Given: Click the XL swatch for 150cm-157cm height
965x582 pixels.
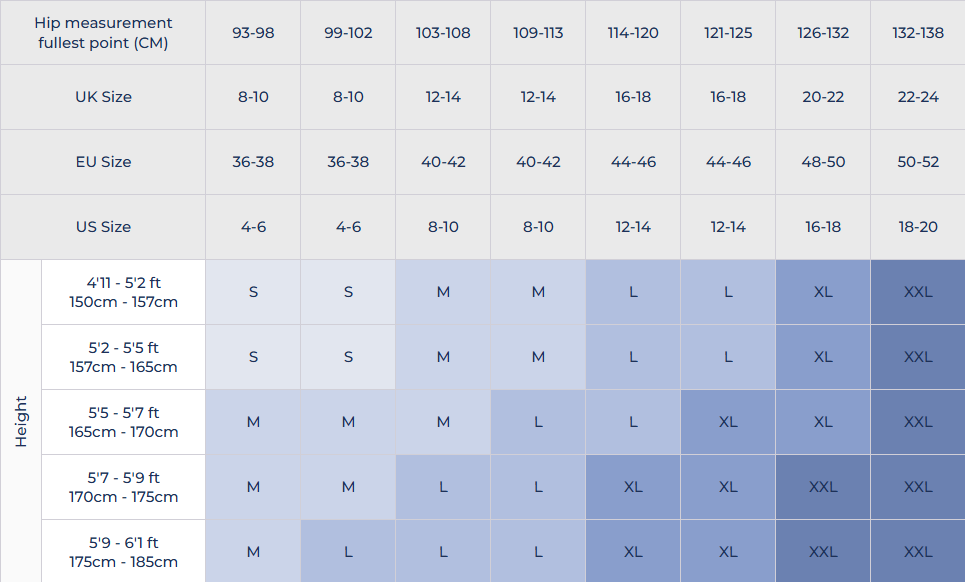Looking at the screenshot, I should (823, 292).
